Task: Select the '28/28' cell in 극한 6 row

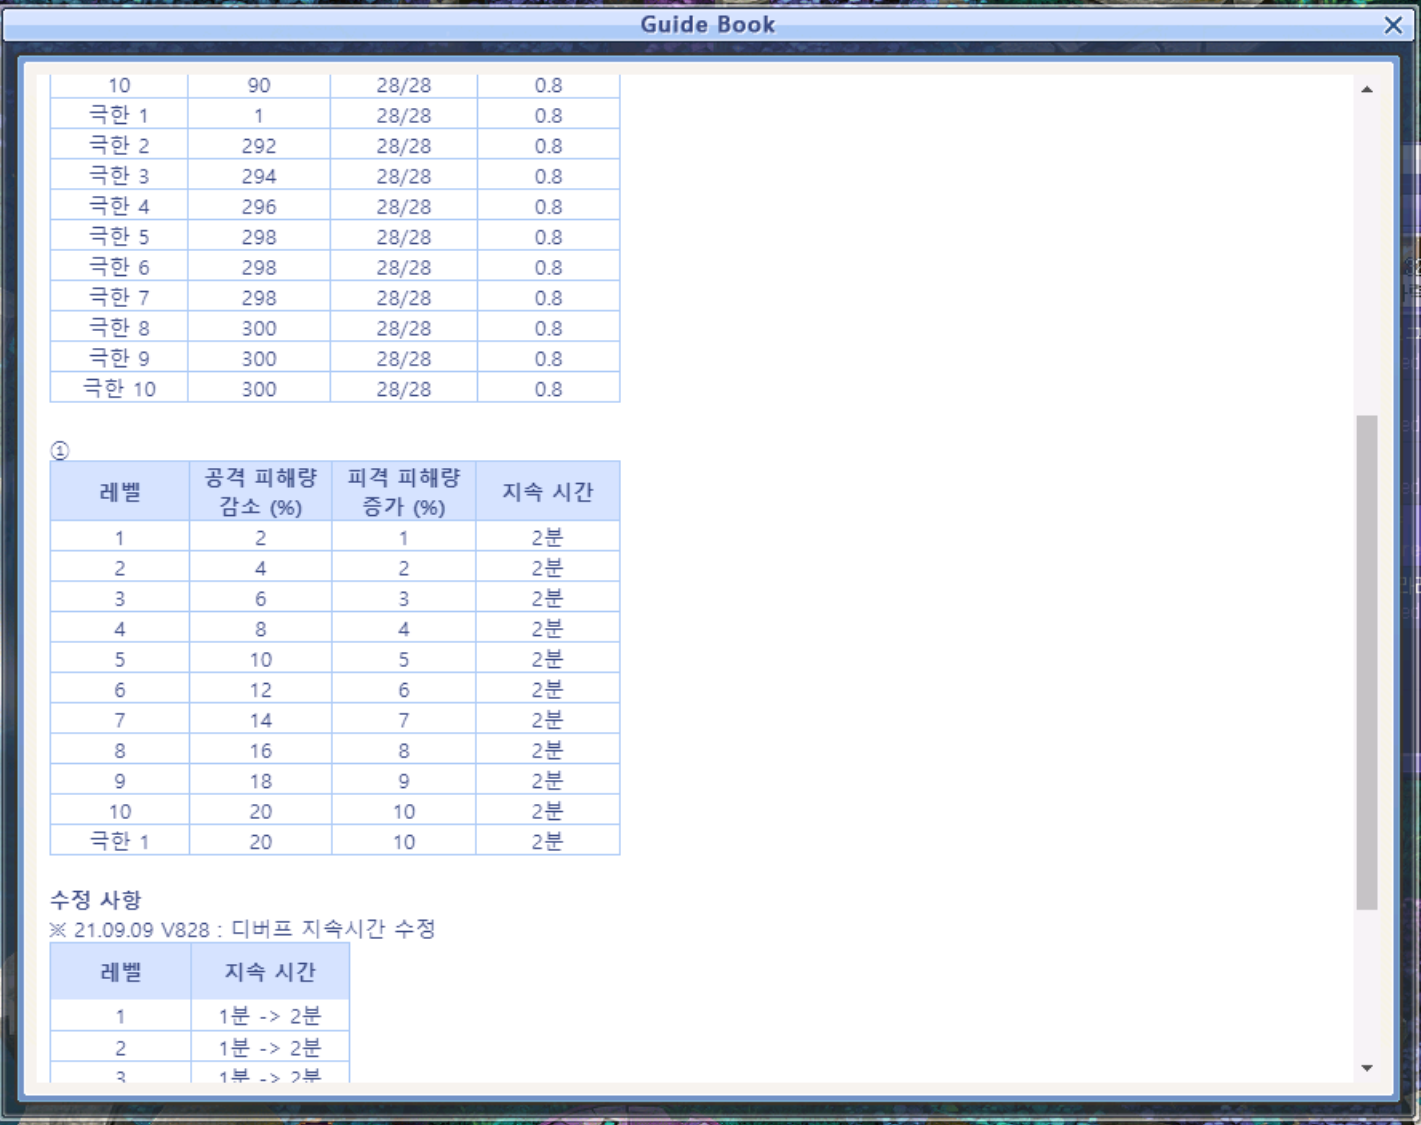Action: (404, 268)
